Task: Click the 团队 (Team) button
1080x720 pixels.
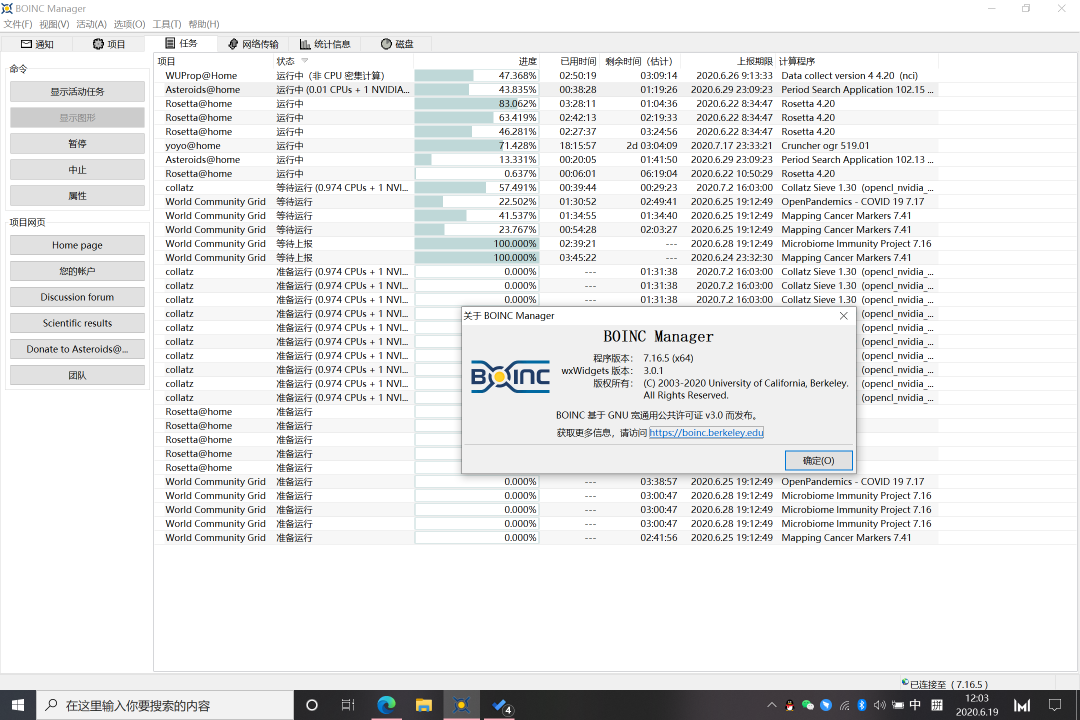Action: [x=77, y=376]
